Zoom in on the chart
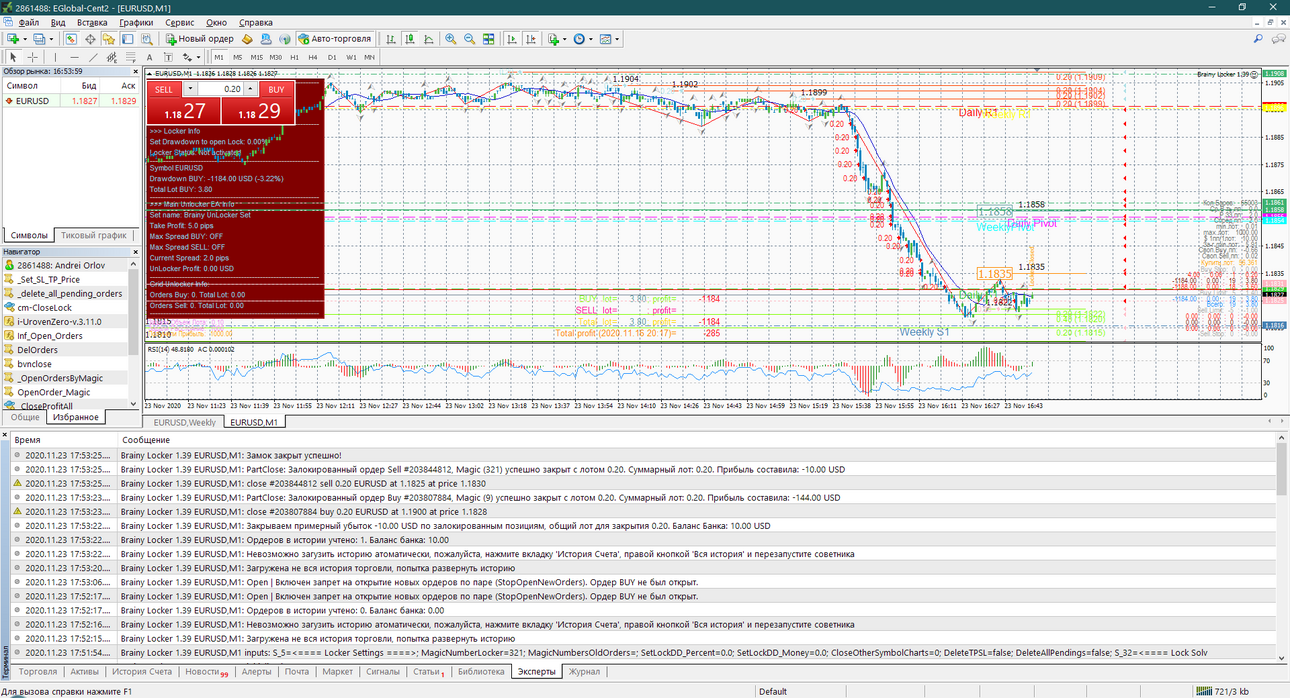 [451, 39]
